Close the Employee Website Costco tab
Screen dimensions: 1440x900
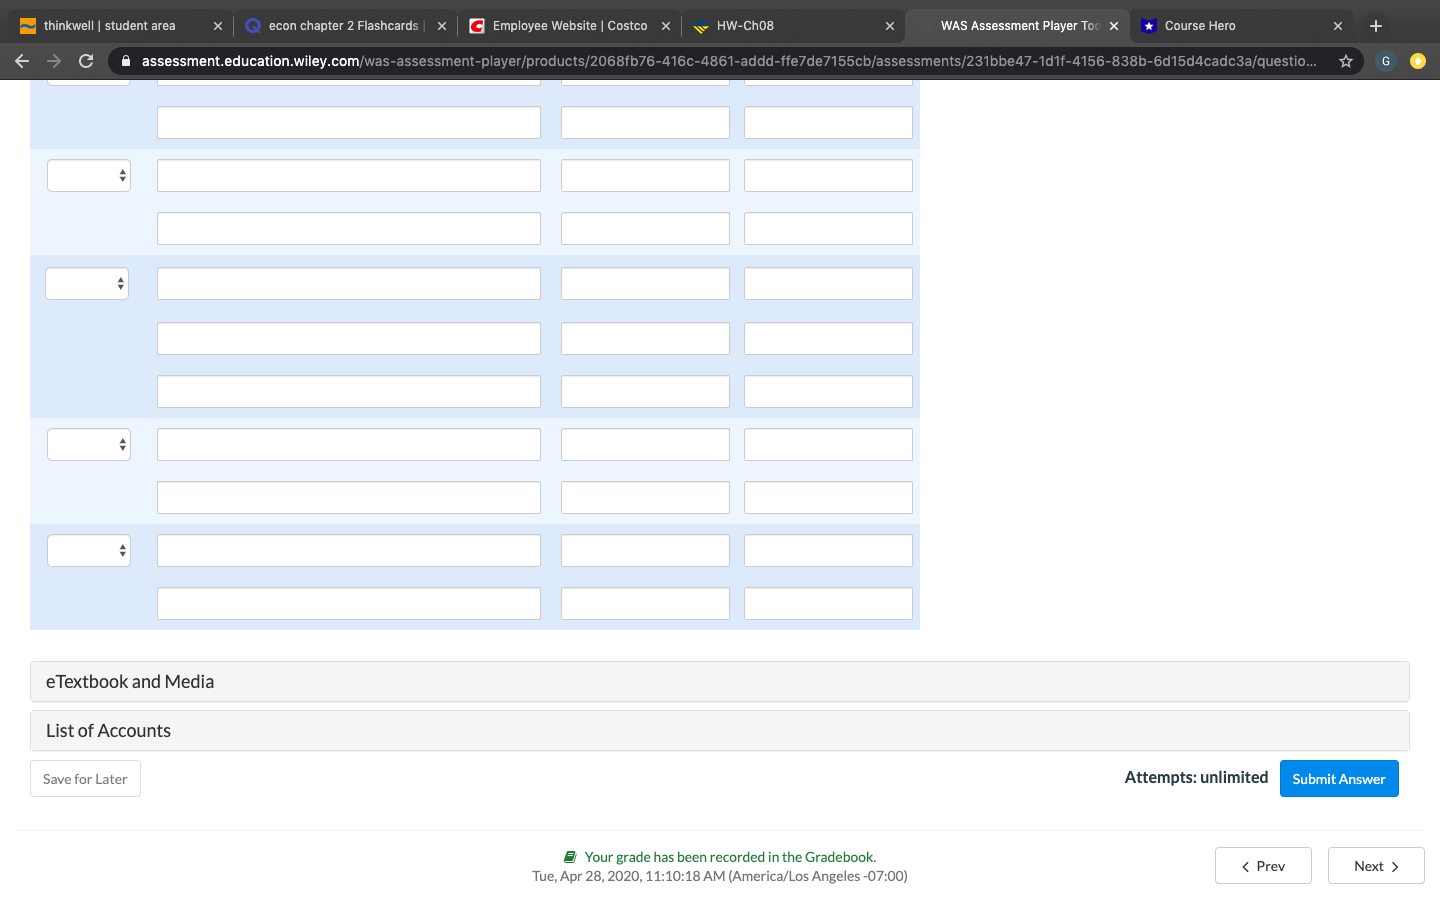tap(666, 26)
